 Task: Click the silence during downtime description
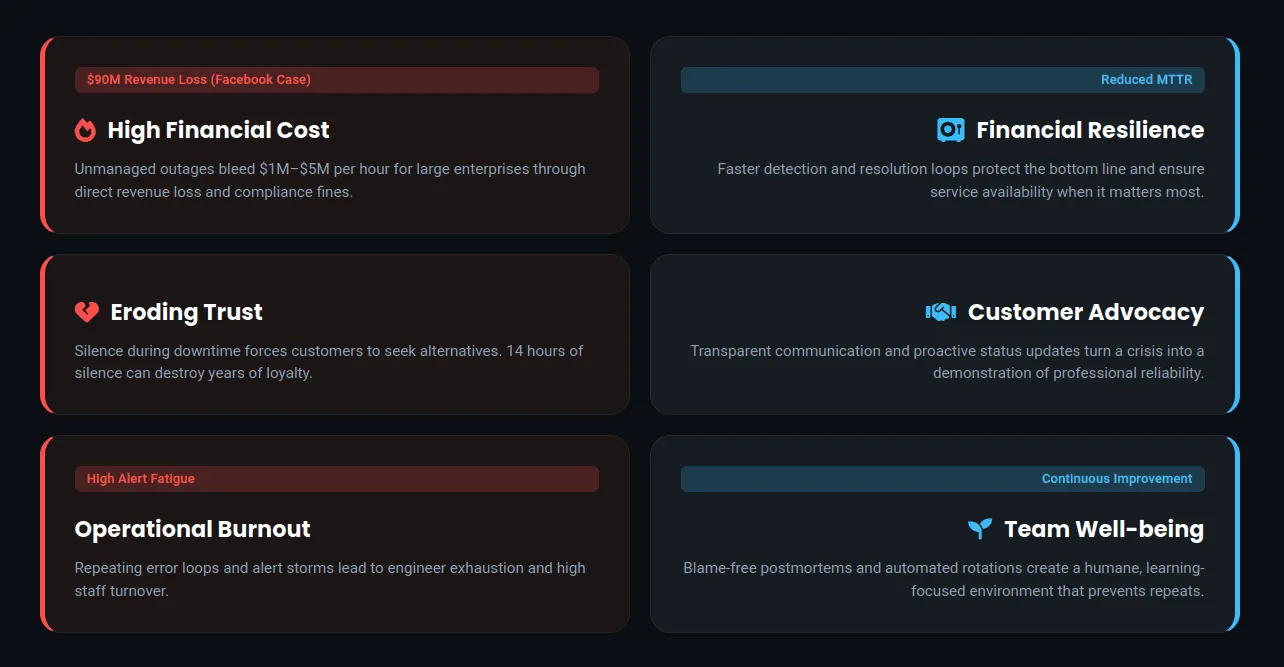tap(328, 362)
